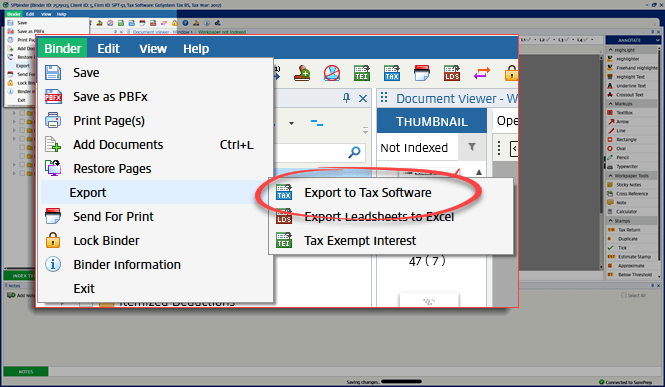Screen dimensions: 665x387
Task: Click the filter funnel icon beside Not Indexed
Action: coord(472,147)
